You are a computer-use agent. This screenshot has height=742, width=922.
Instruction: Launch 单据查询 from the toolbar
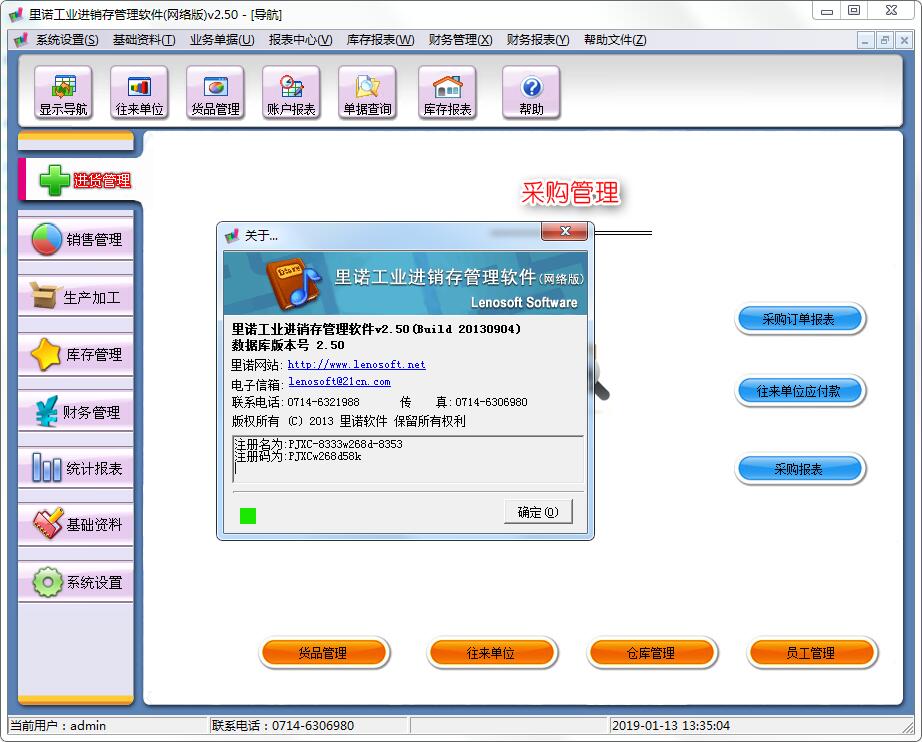click(367, 93)
